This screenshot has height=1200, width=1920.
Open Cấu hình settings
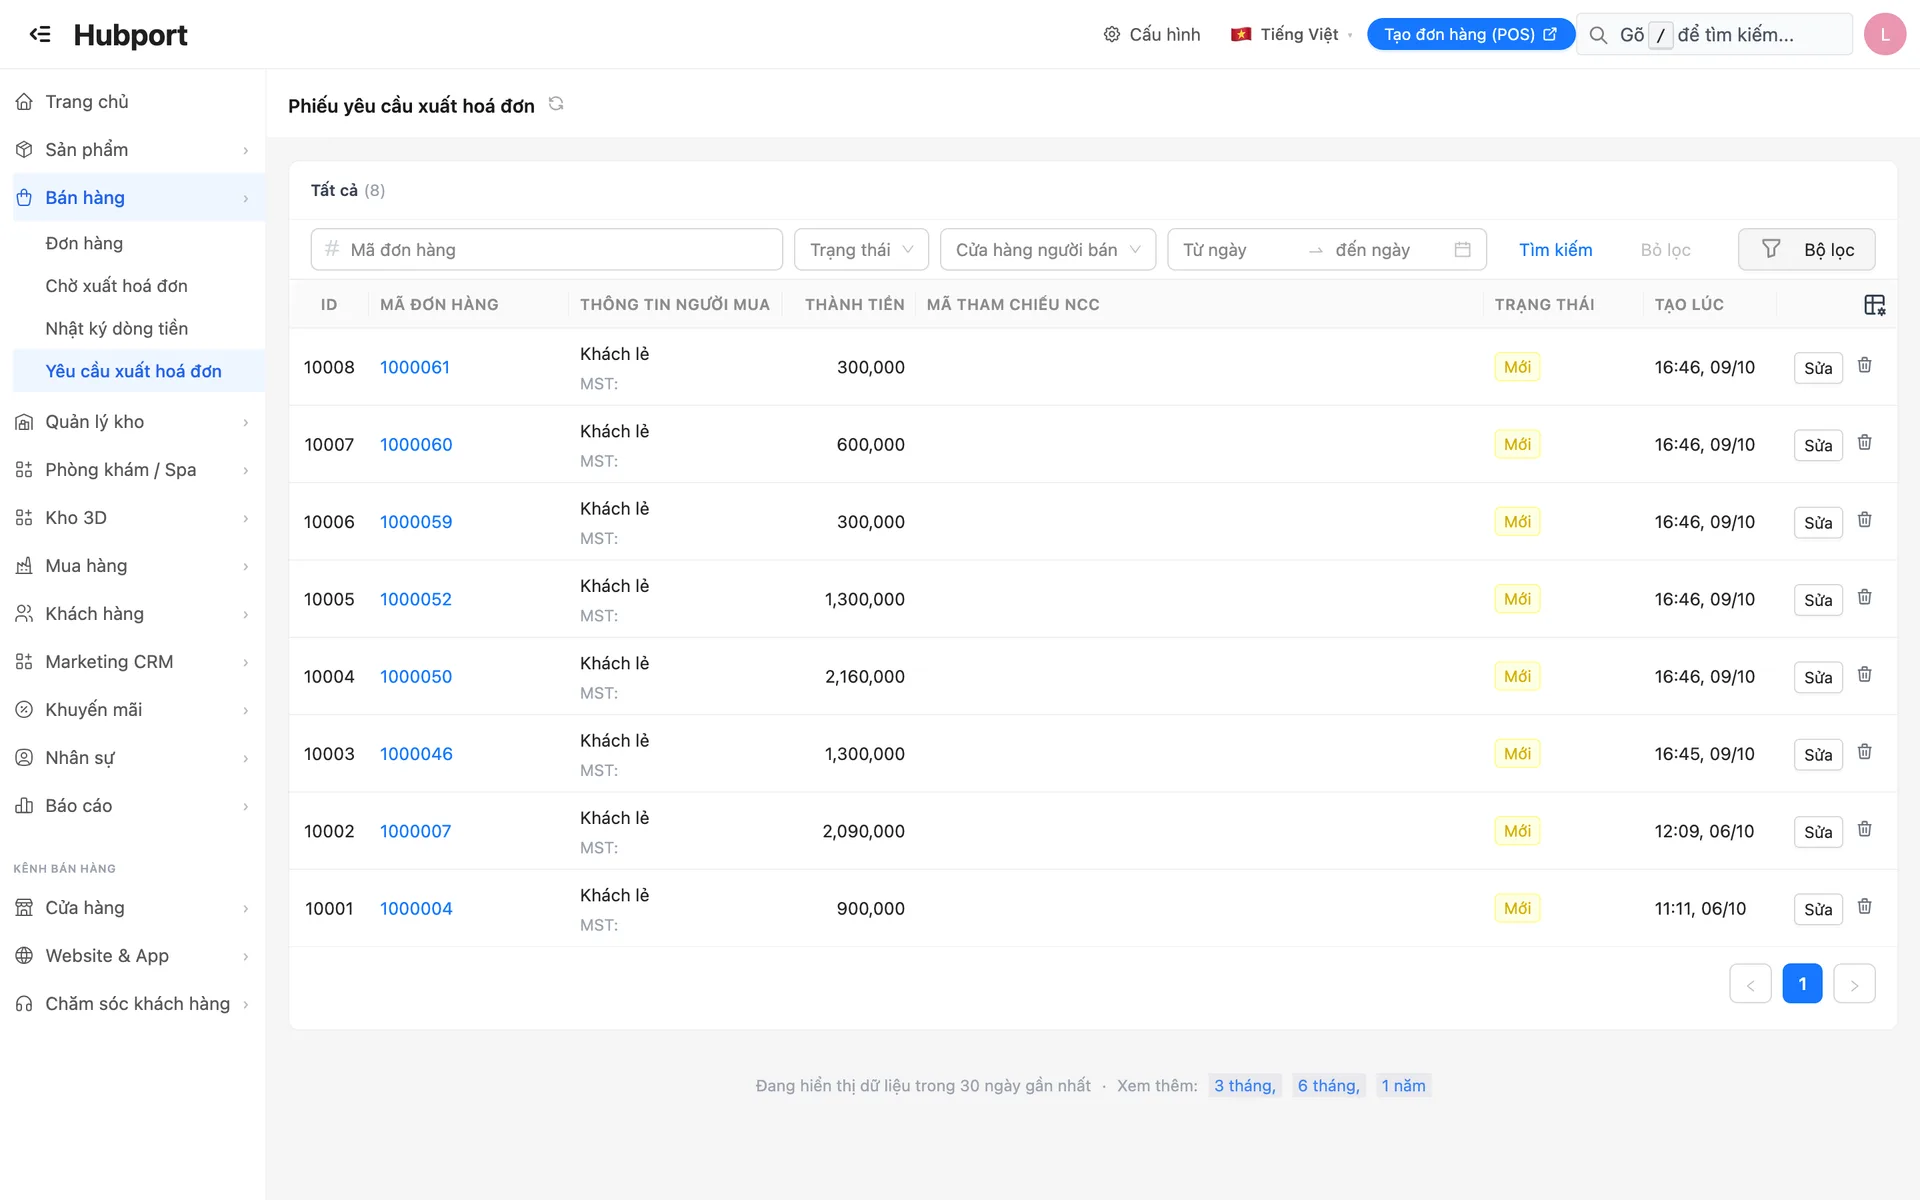point(1151,34)
